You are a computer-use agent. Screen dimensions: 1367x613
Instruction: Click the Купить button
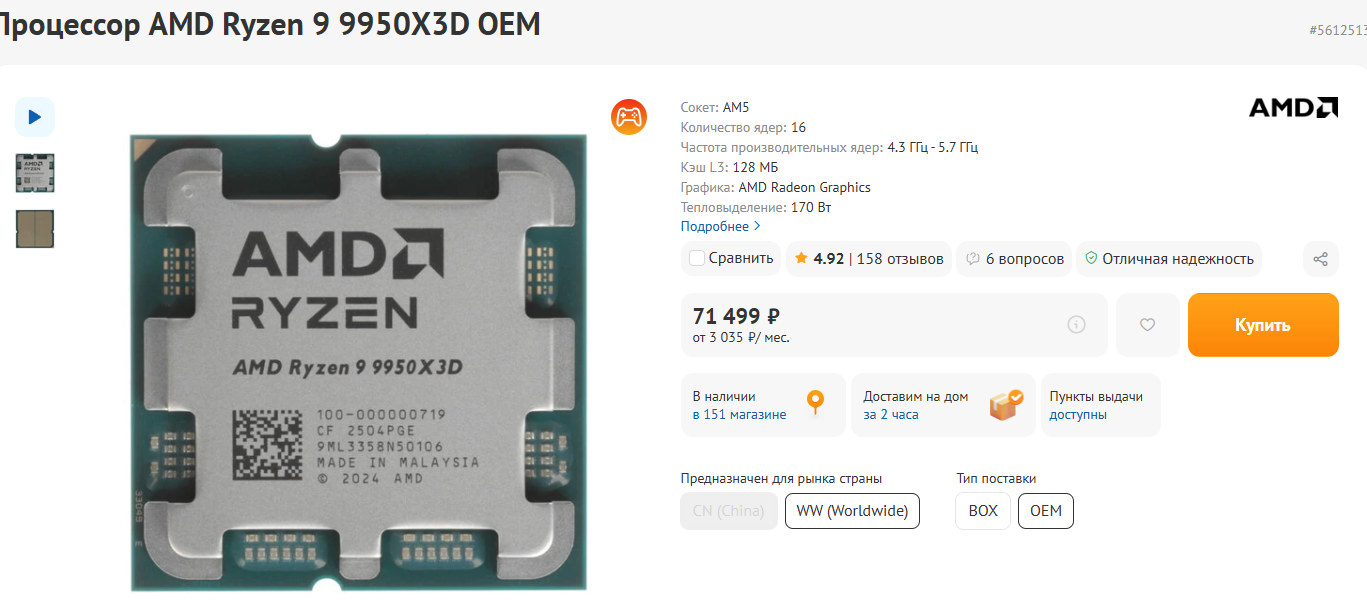[1263, 324]
